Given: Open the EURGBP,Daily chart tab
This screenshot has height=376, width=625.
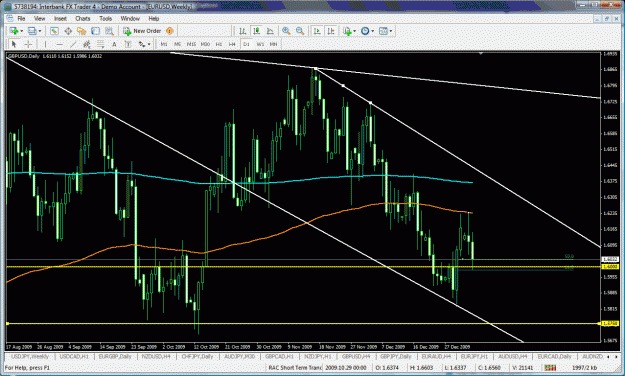Looking at the screenshot, I should pyautogui.click(x=115, y=356).
